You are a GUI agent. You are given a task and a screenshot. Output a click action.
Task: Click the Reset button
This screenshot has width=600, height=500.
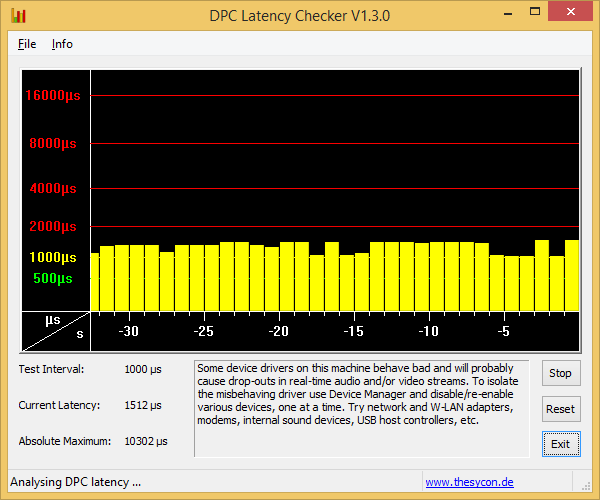click(x=561, y=409)
